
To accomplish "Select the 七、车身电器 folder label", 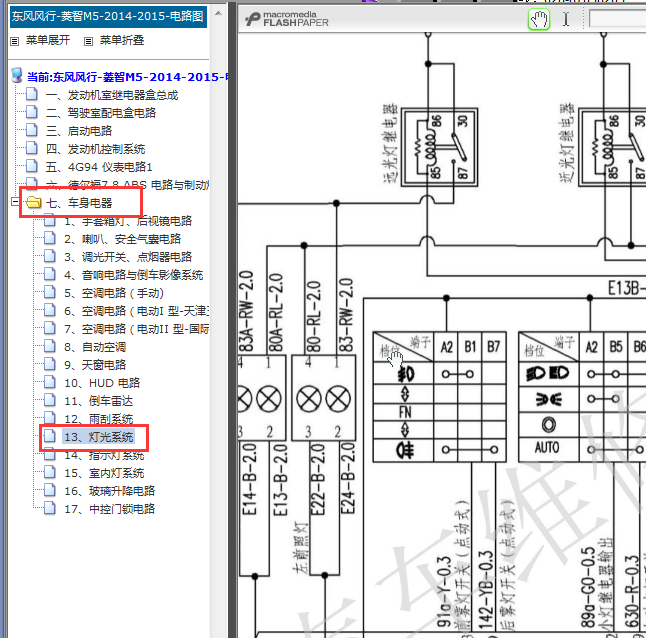I will pos(79,203).
